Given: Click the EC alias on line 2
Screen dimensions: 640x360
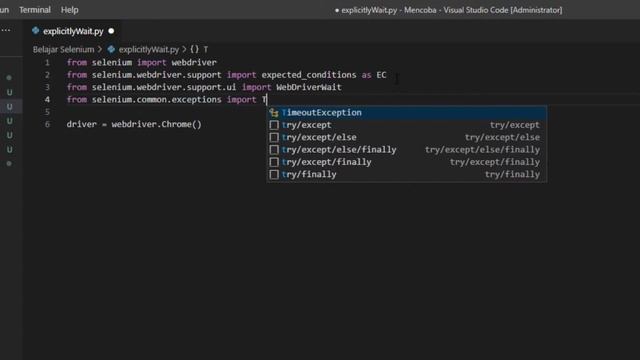Looking at the screenshot, I should pos(381,75).
